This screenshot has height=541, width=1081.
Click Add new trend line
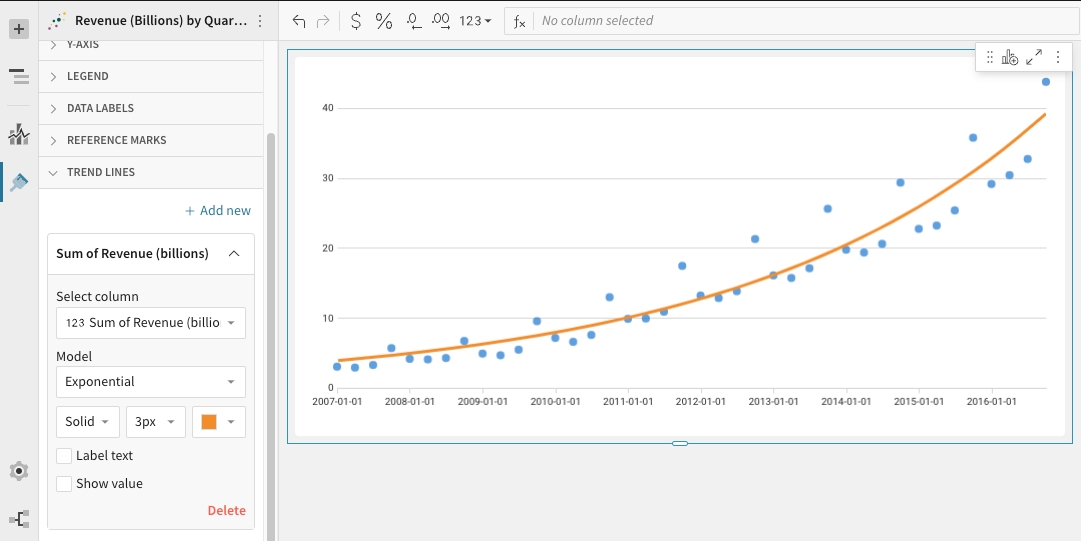tap(218, 211)
